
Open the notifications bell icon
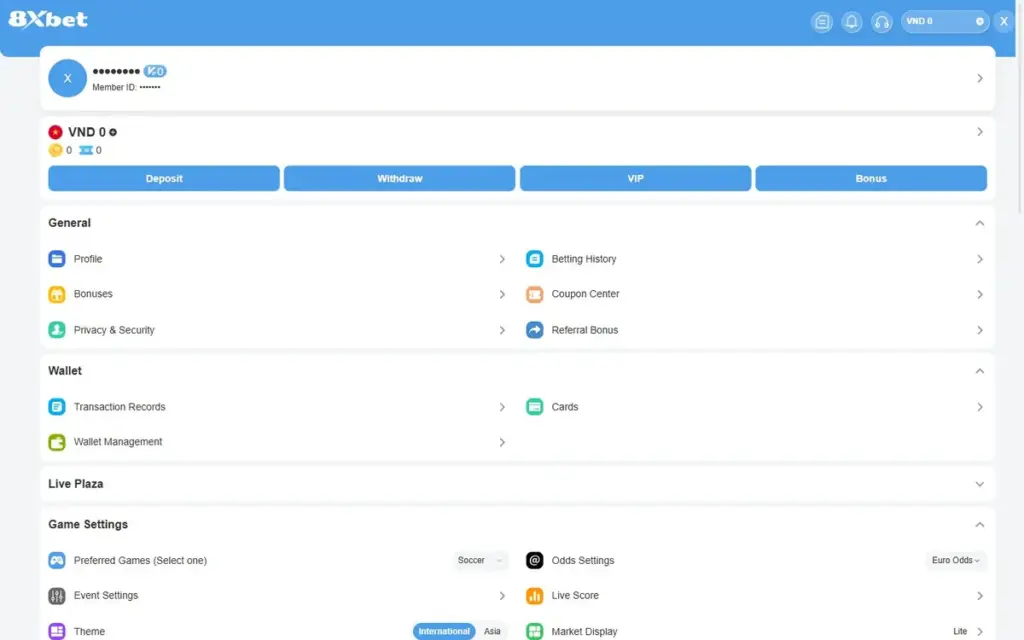click(x=852, y=22)
